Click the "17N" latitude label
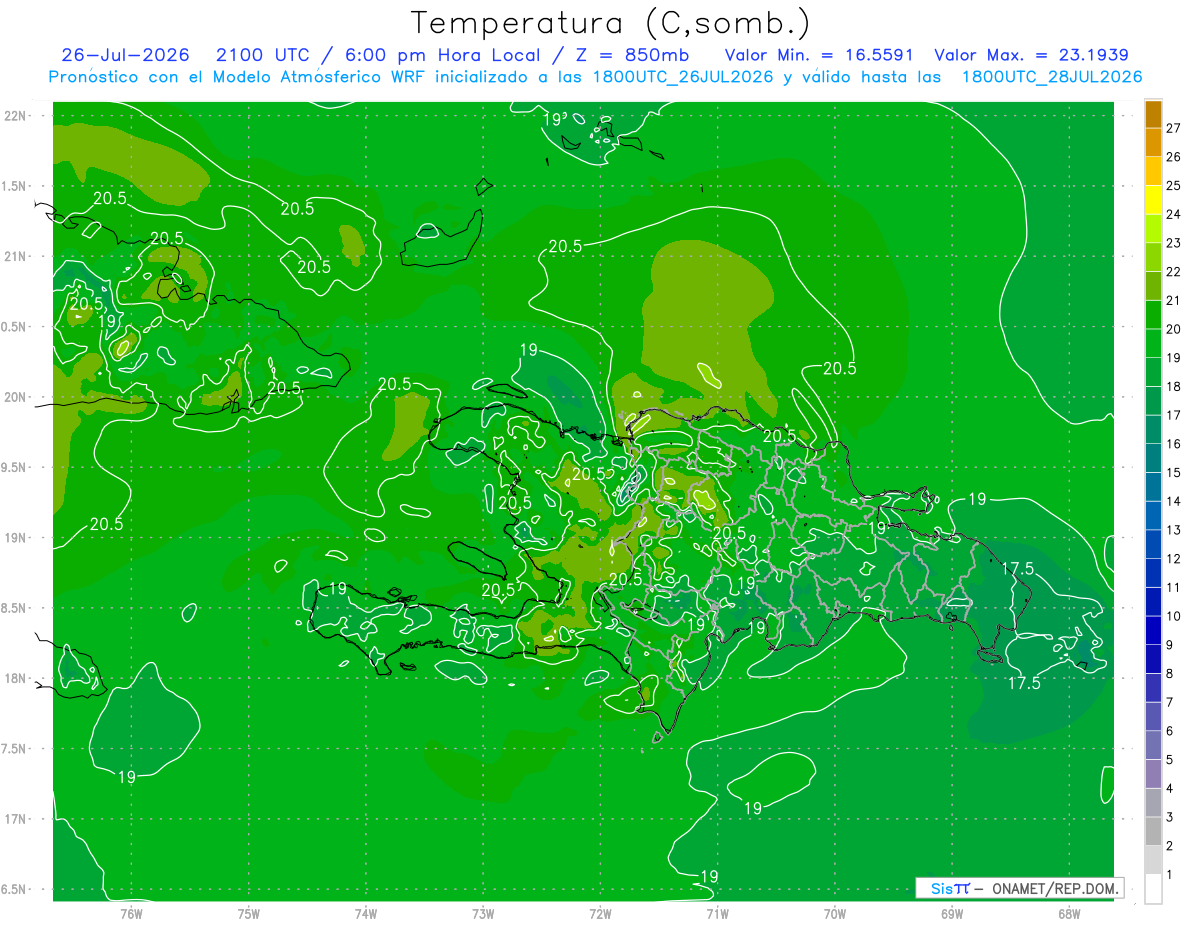The height and width of the screenshot is (927, 1200). coord(15,819)
